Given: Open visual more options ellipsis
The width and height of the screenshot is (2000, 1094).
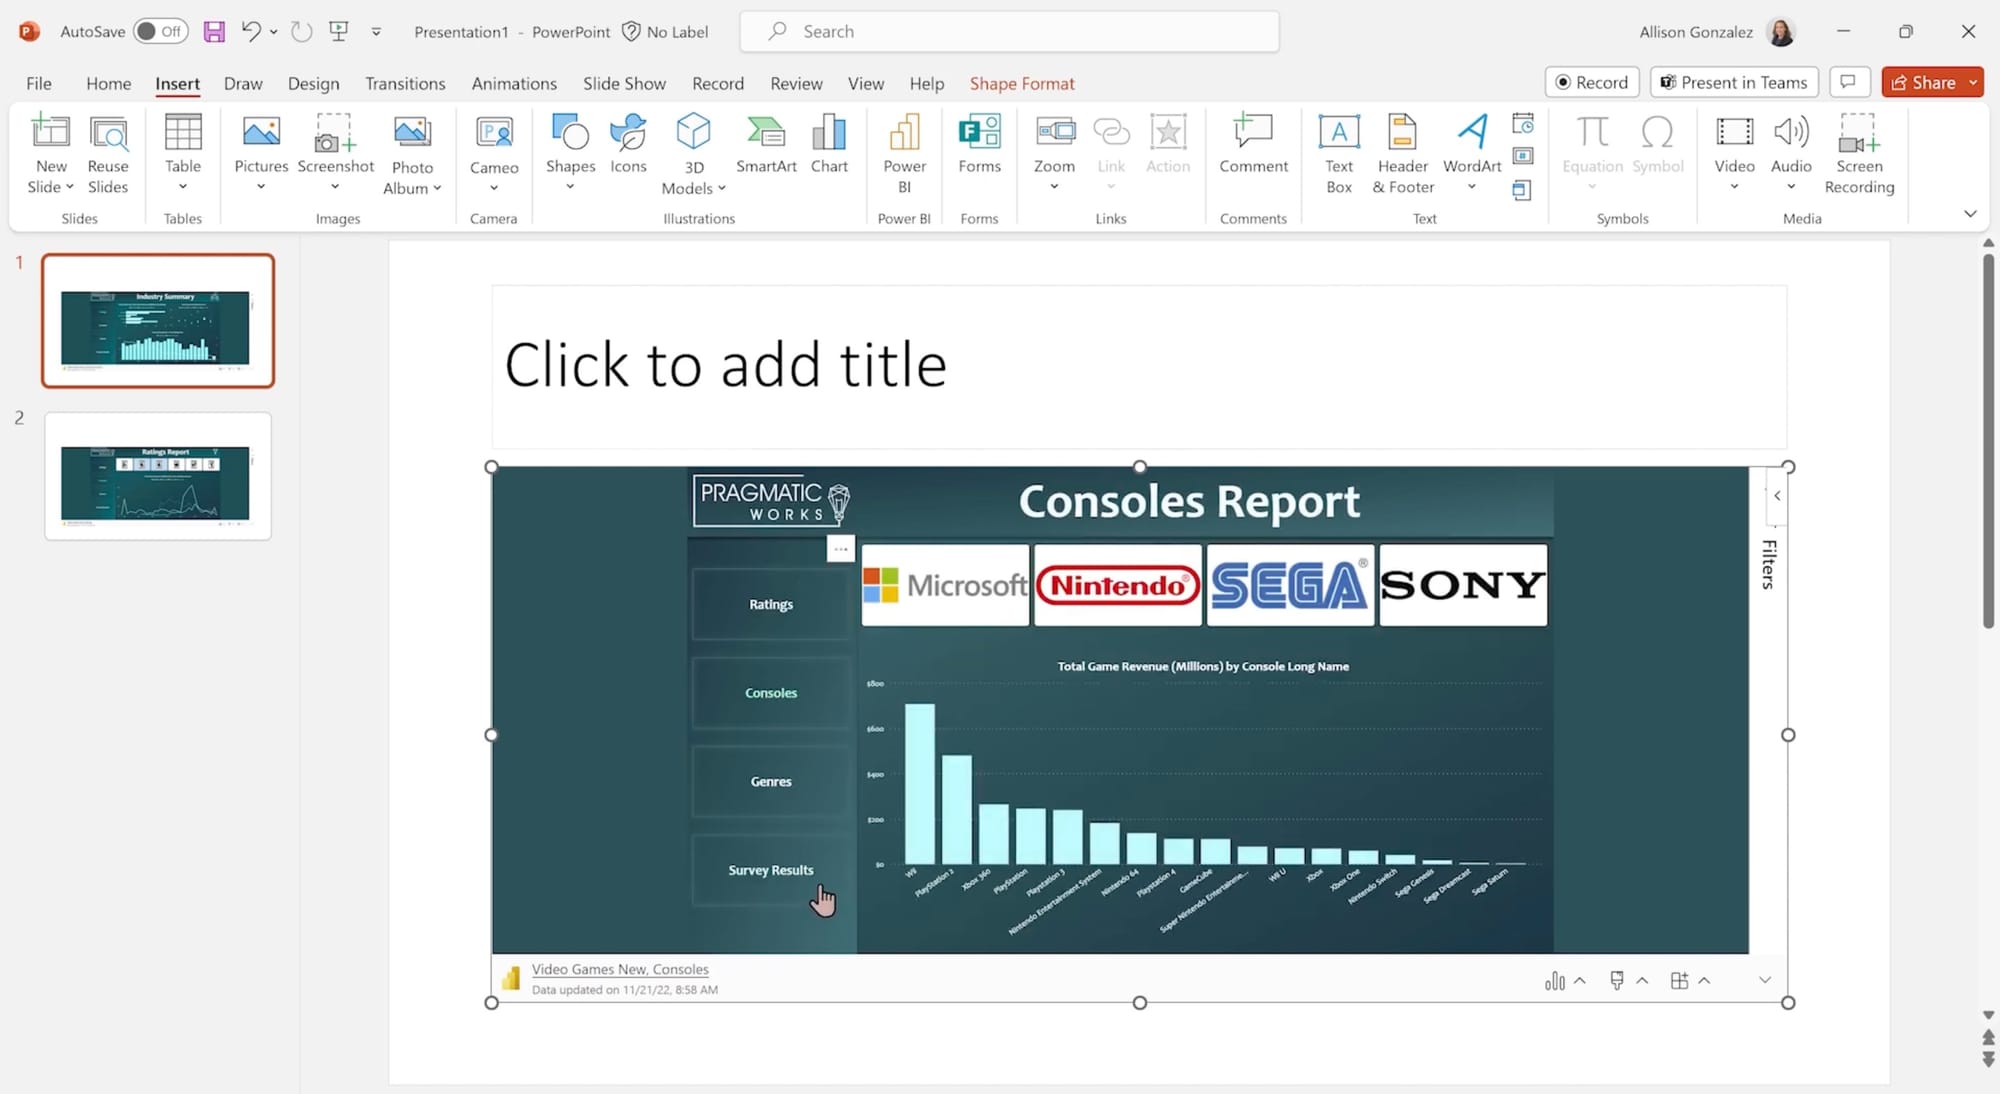Looking at the screenshot, I should click(840, 548).
